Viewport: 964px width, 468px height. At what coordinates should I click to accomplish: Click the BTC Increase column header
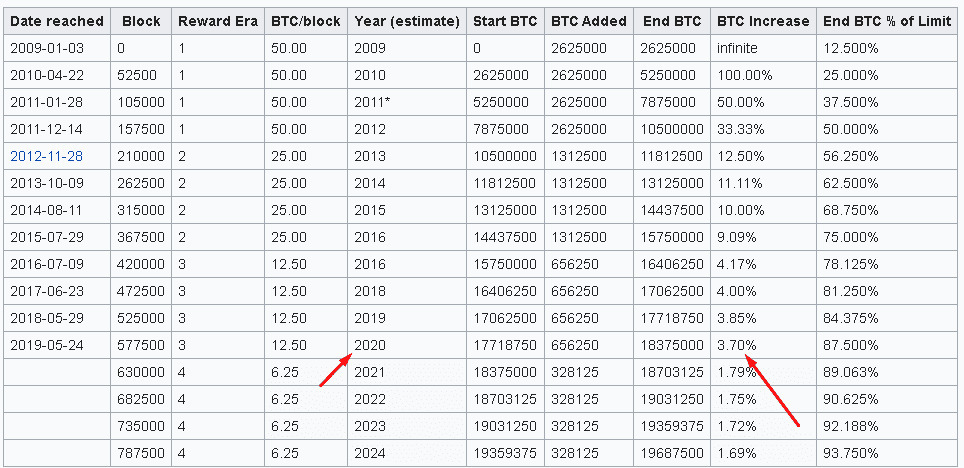click(x=761, y=21)
